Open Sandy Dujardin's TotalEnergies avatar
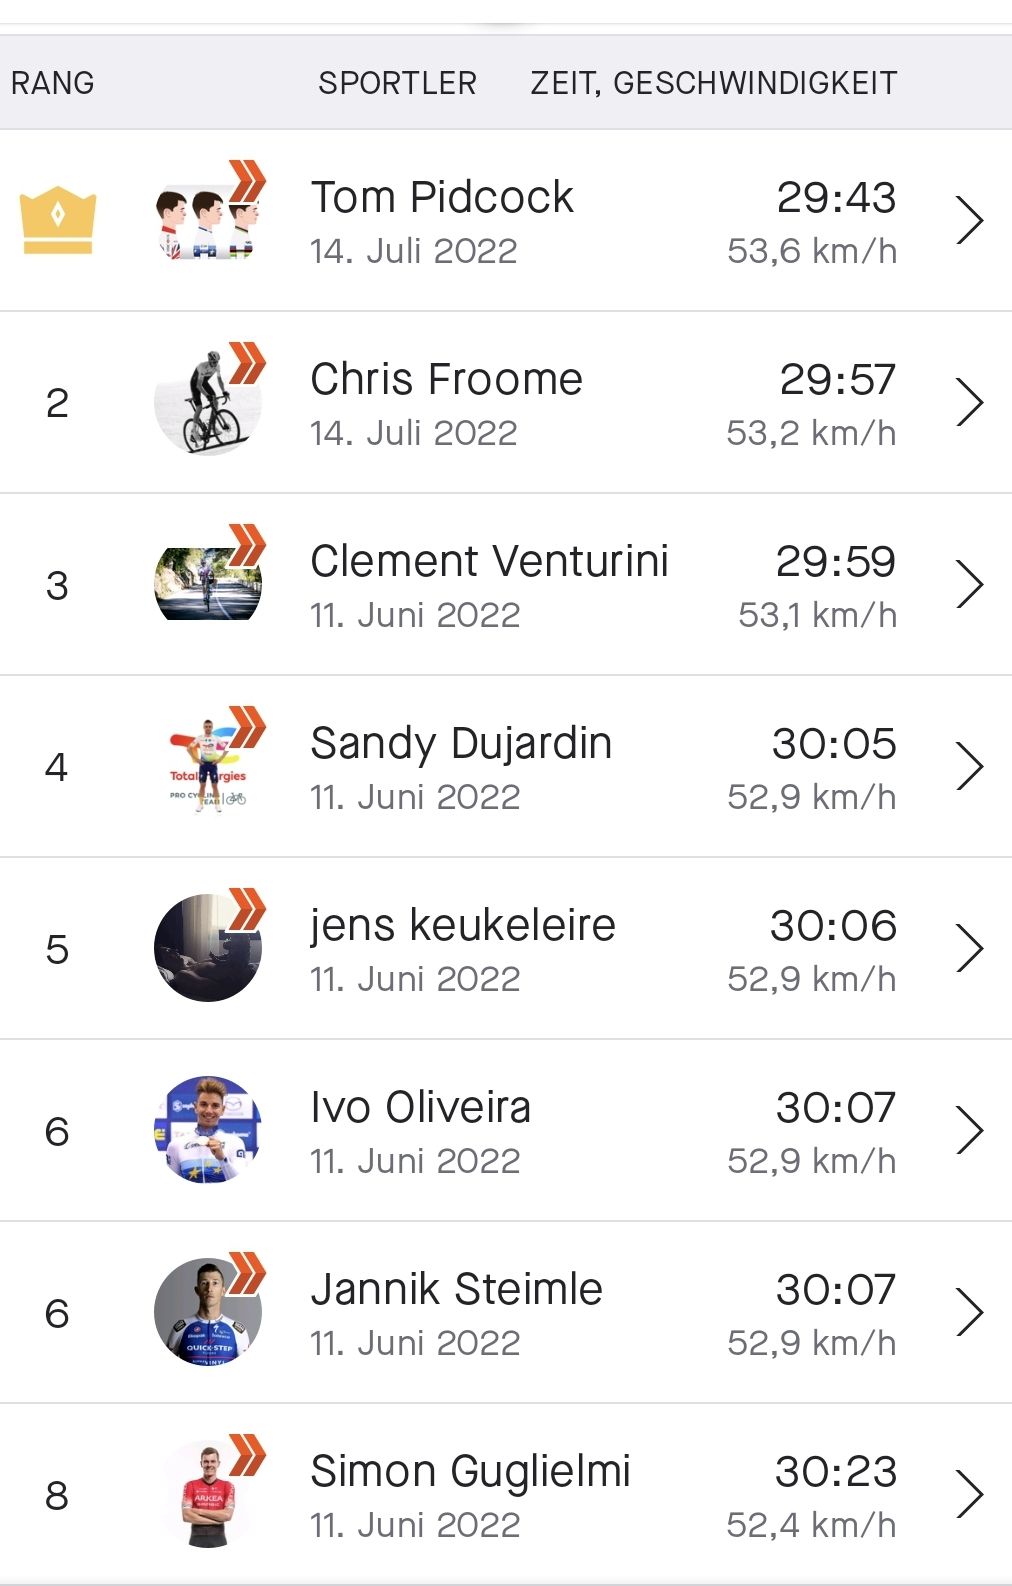The width and height of the screenshot is (1012, 1586). (x=208, y=767)
